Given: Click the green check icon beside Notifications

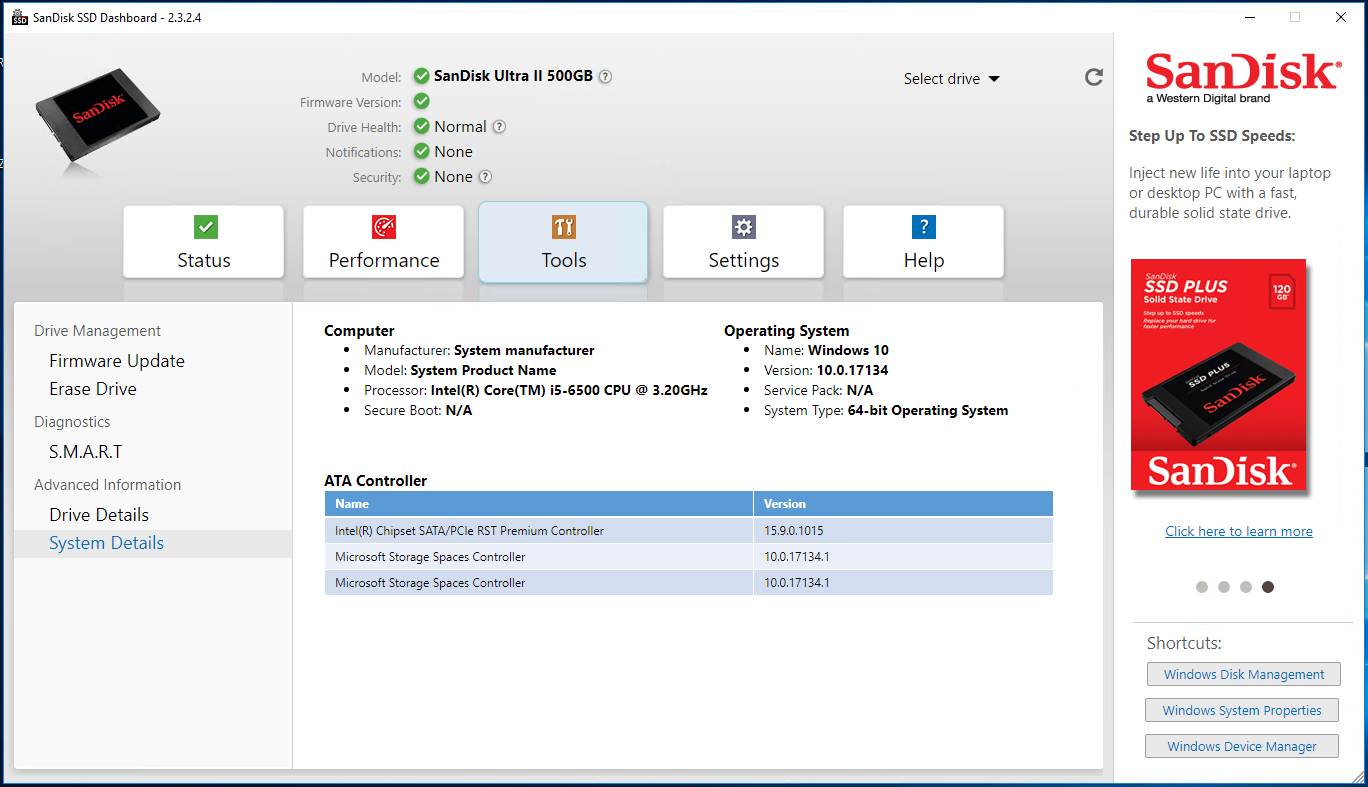Looking at the screenshot, I should click(x=422, y=152).
